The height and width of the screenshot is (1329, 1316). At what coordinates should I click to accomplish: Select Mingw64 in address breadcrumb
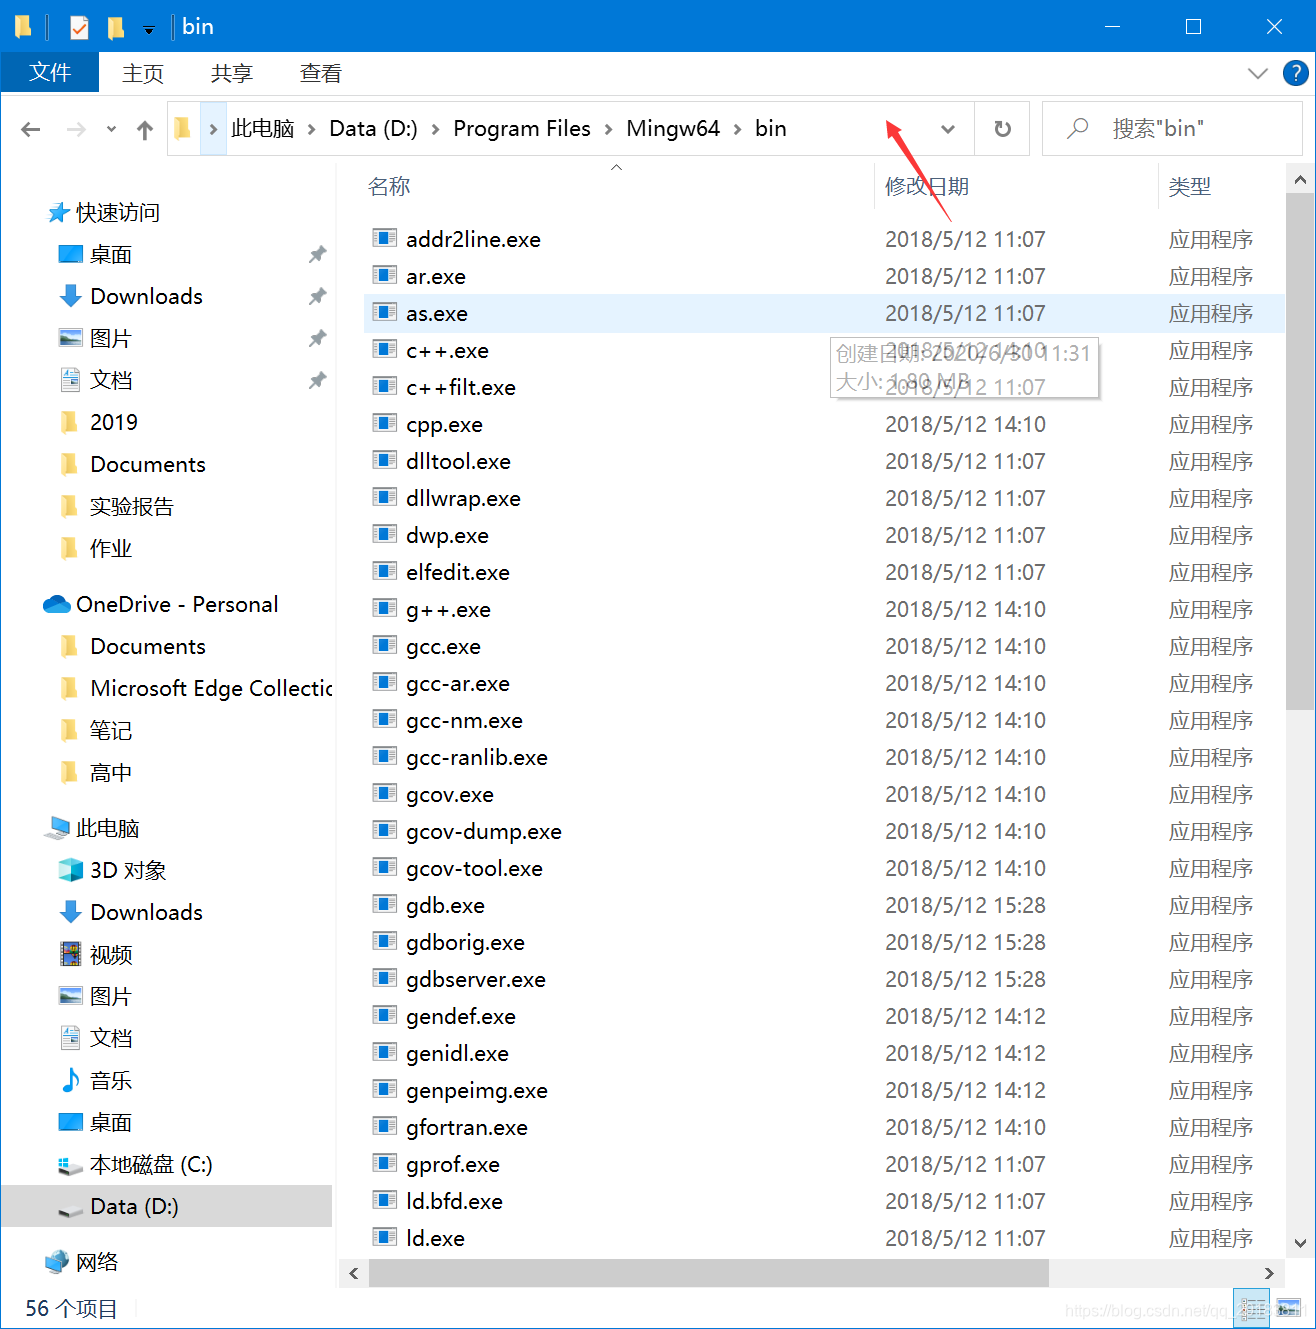pyautogui.click(x=673, y=129)
